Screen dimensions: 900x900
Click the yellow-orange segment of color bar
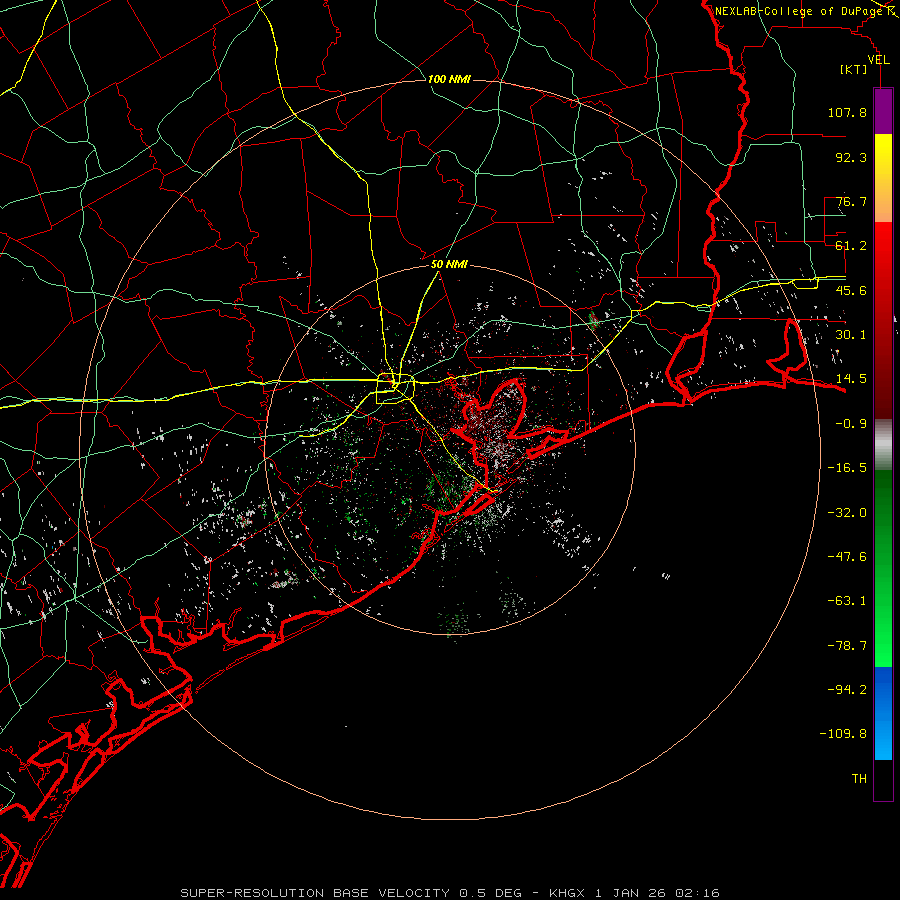click(x=883, y=178)
